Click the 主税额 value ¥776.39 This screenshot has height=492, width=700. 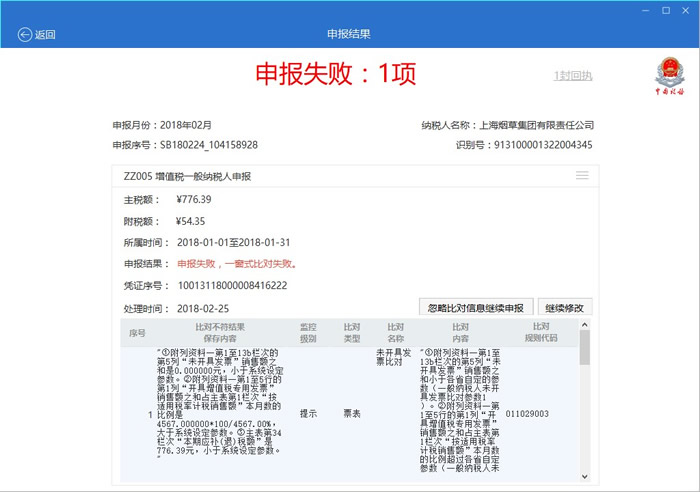pyautogui.click(x=194, y=200)
